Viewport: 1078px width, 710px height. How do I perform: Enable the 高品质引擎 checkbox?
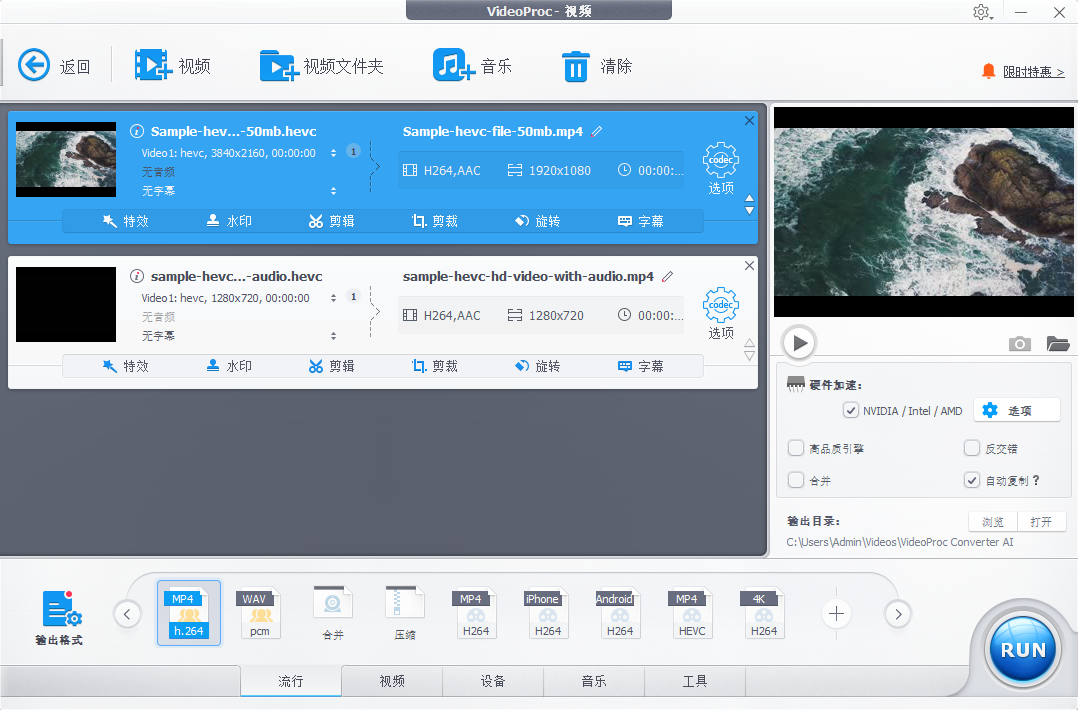pyautogui.click(x=797, y=448)
